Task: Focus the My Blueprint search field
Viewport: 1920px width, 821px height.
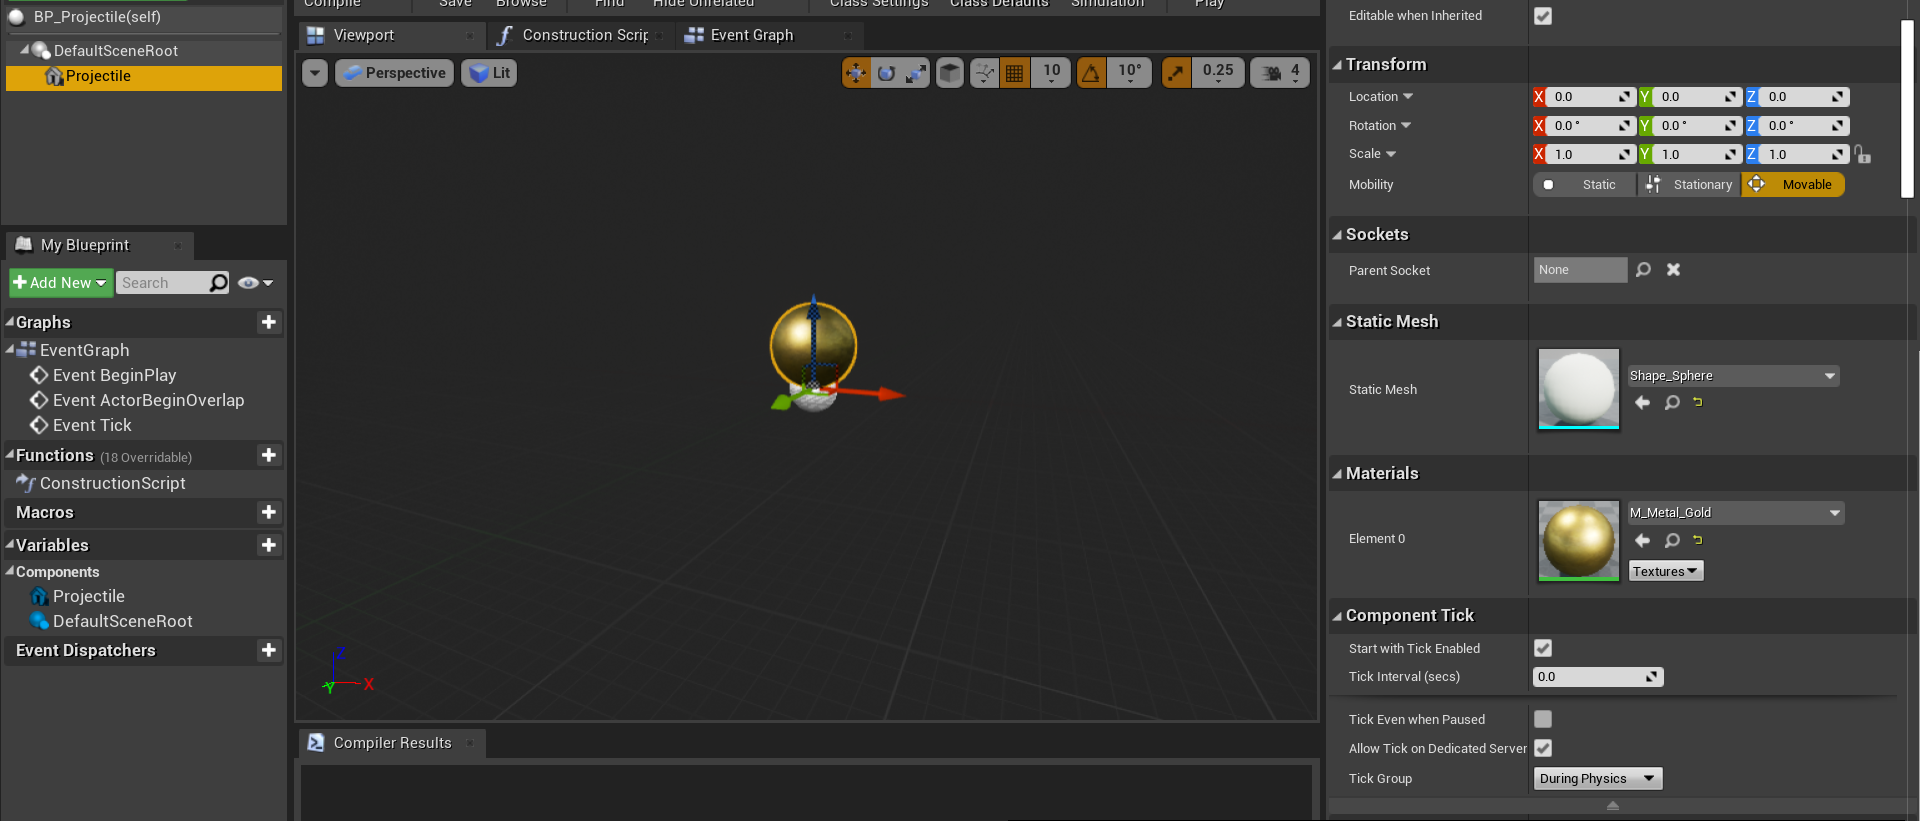Action: (x=163, y=283)
